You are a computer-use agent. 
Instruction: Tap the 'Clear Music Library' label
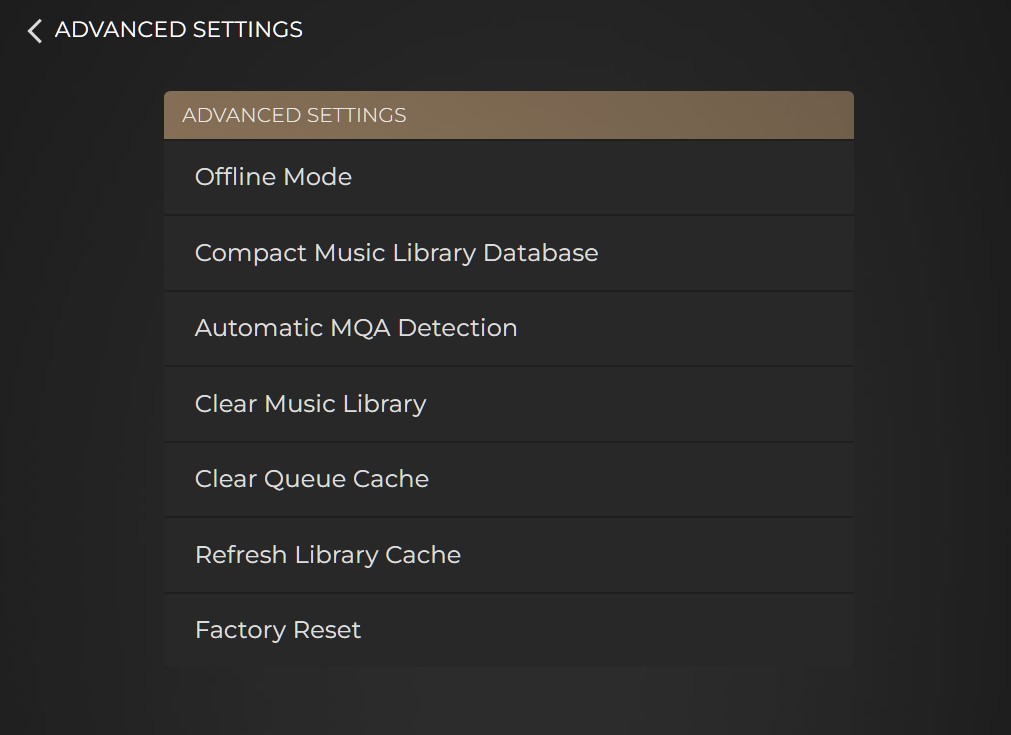pos(310,404)
